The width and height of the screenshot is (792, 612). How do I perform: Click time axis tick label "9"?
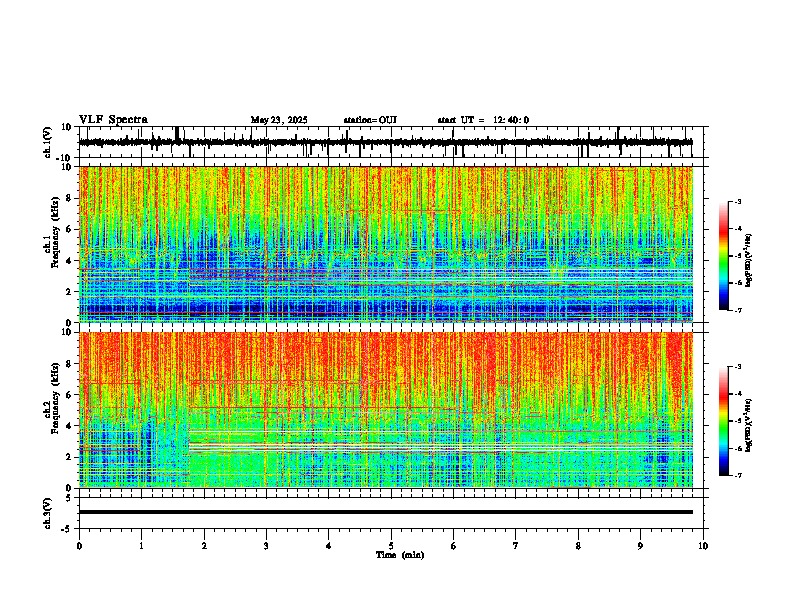pyautogui.click(x=640, y=546)
